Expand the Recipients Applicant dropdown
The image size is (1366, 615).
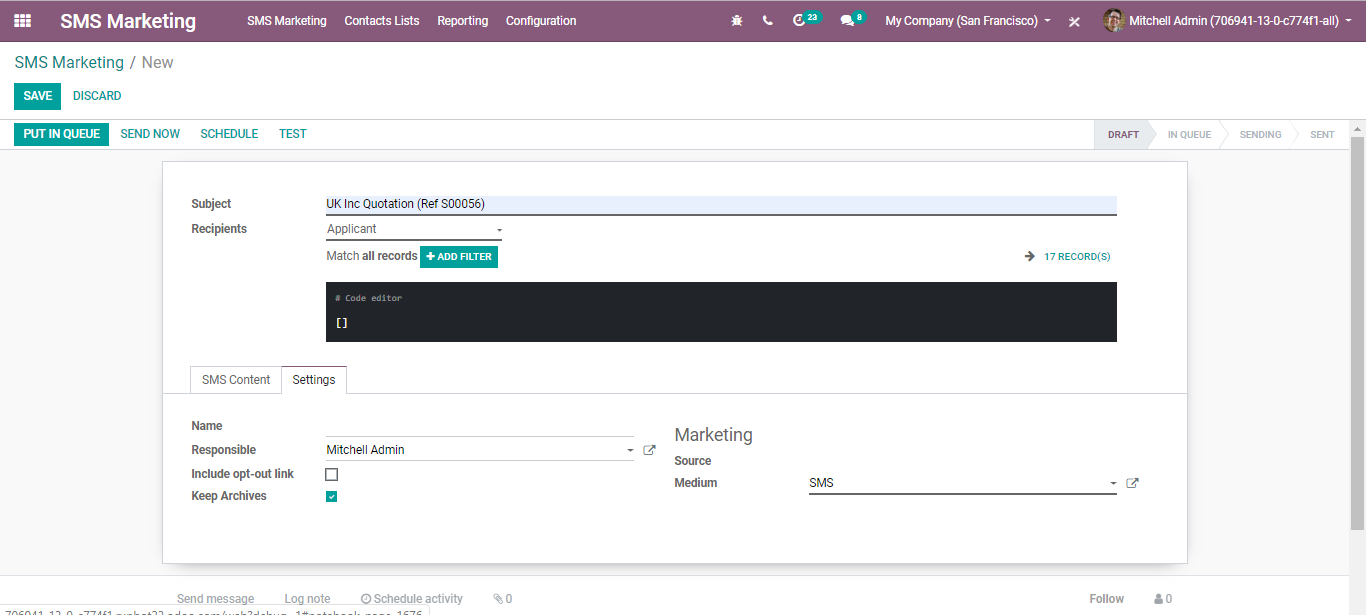click(414, 229)
